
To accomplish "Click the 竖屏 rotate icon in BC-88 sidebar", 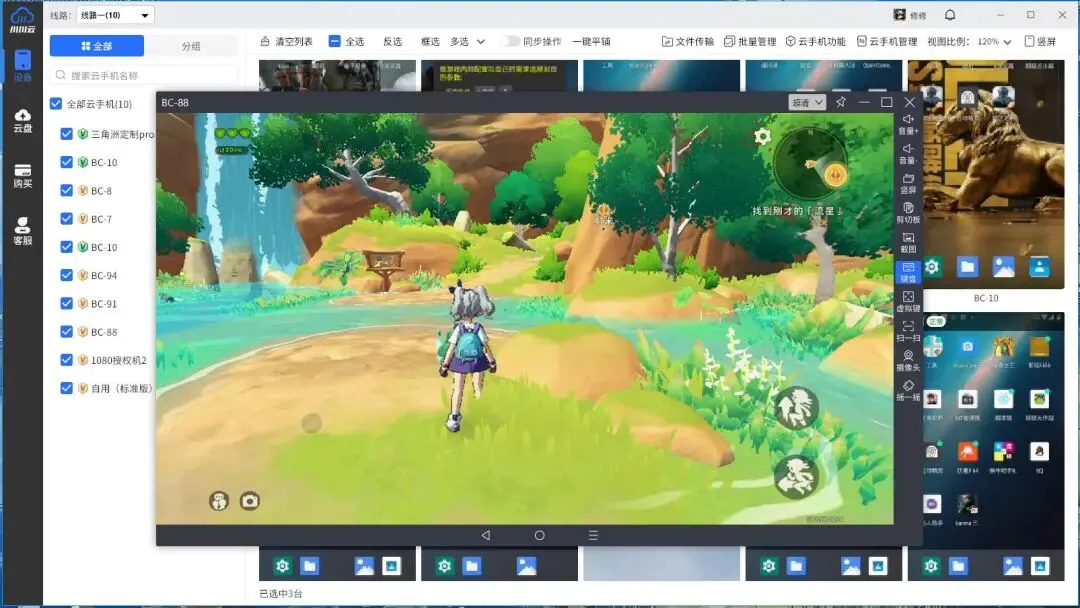I will click(908, 183).
